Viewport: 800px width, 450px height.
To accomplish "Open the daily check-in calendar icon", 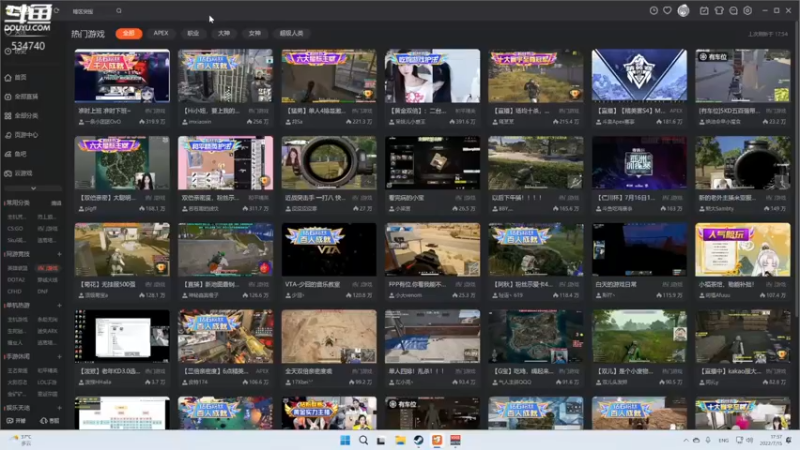I will pos(704,10).
